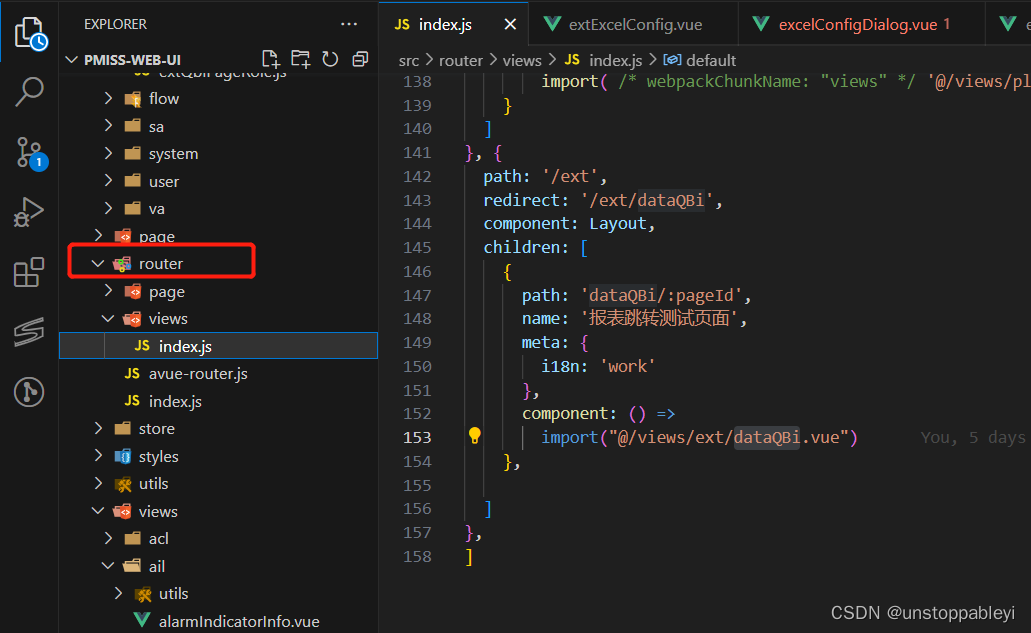Image resolution: width=1031 pixels, height=633 pixels.
Task: Expand page folder inside router
Action: (108, 291)
